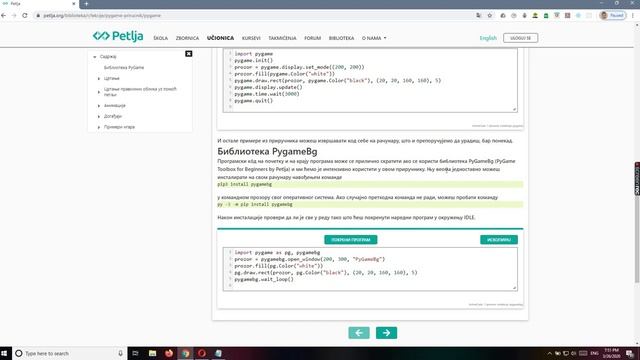Screen dimensions: 640x360
Task: Open the translate page icon in address bar
Action: tap(479, 16)
